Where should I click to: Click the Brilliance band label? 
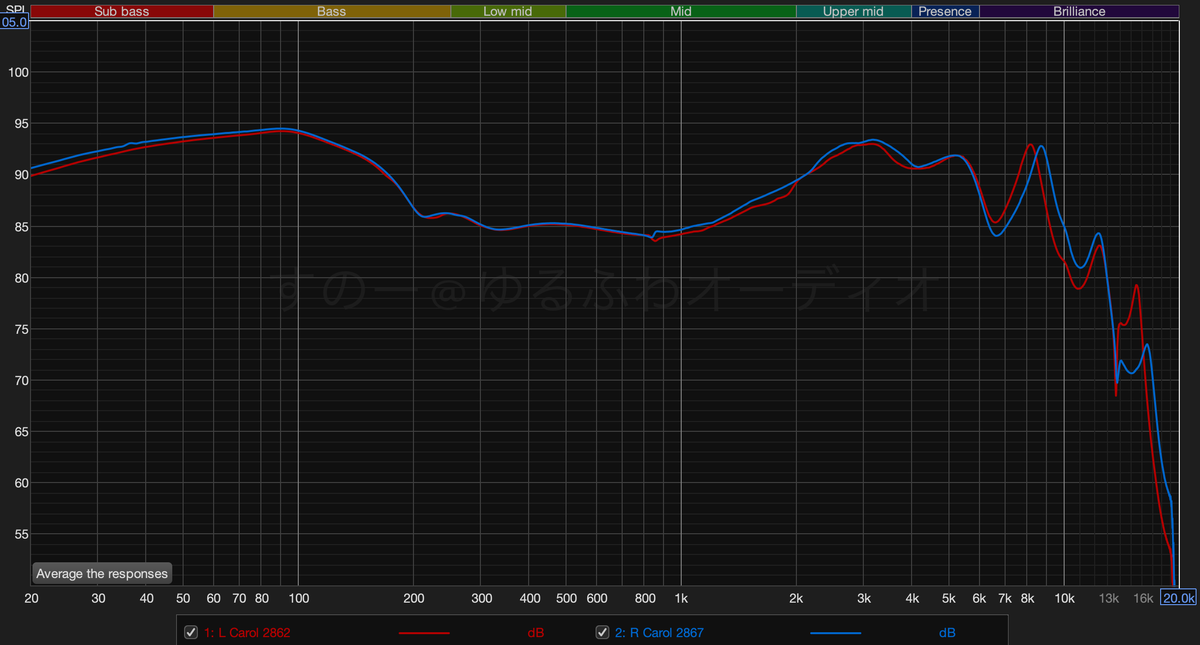tap(1079, 12)
